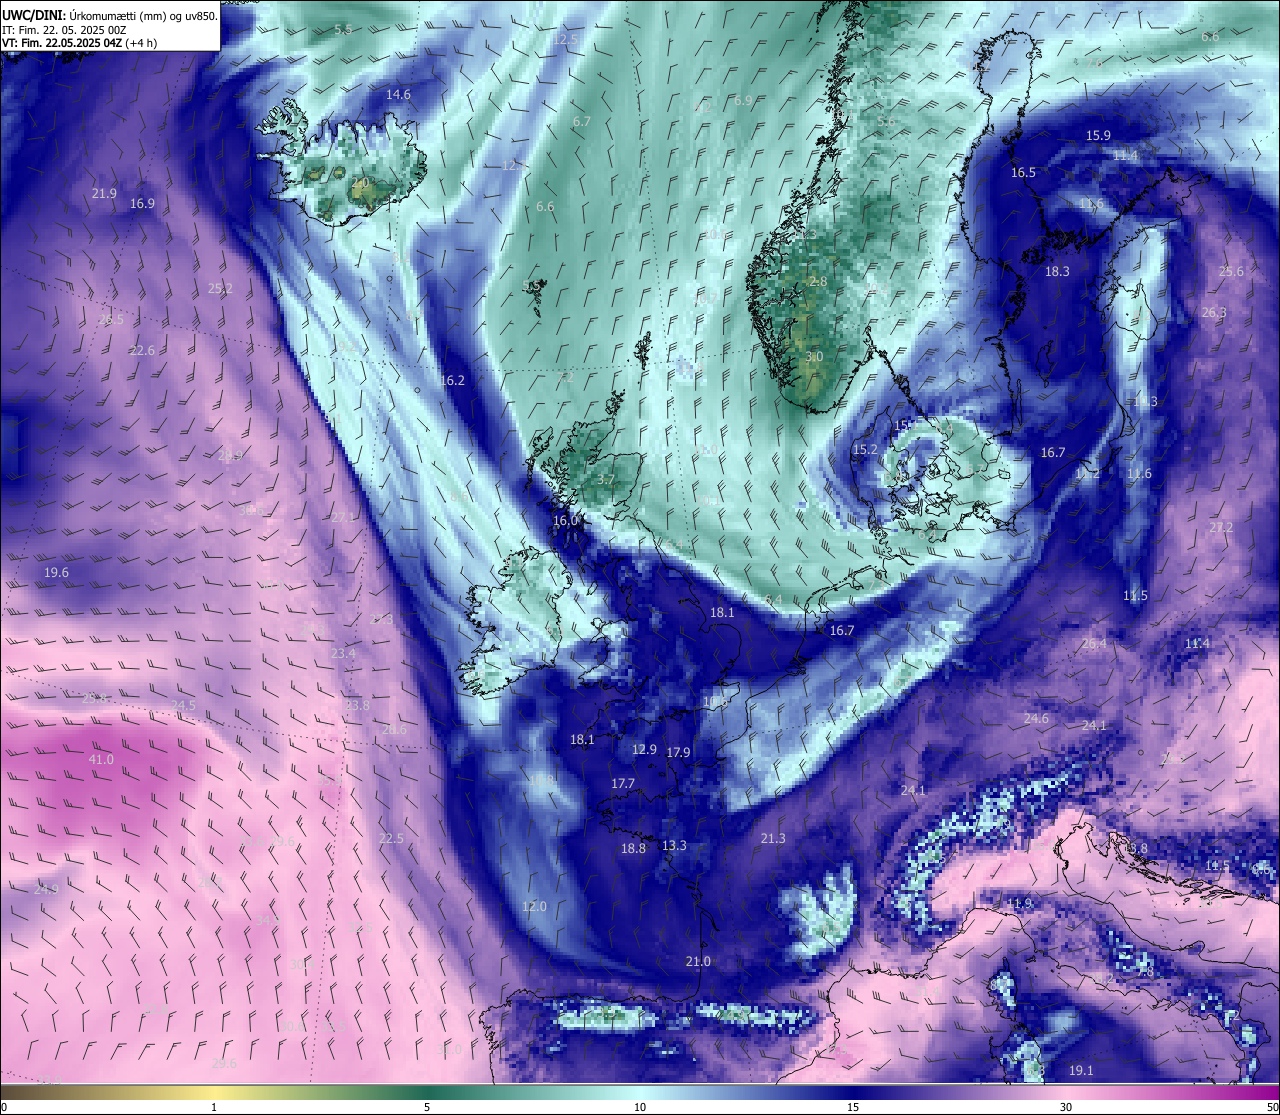Click the 15.2 value near Denmark
Viewport: 1280px width, 1115px height.
tap(865, 451)
